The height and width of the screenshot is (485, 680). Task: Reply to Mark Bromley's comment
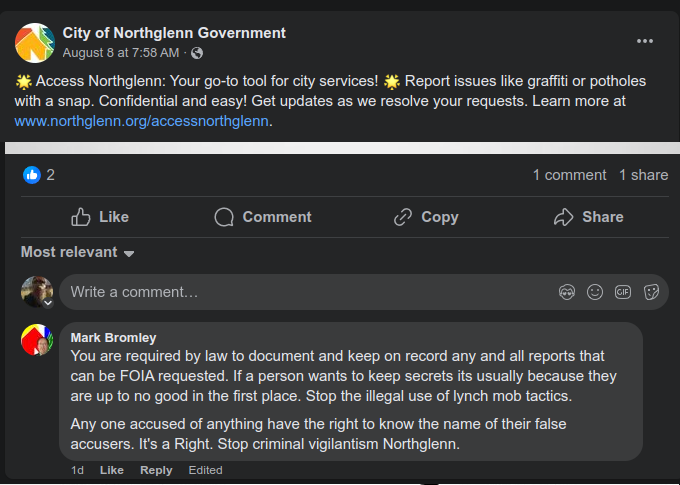[x=156, y=470]
